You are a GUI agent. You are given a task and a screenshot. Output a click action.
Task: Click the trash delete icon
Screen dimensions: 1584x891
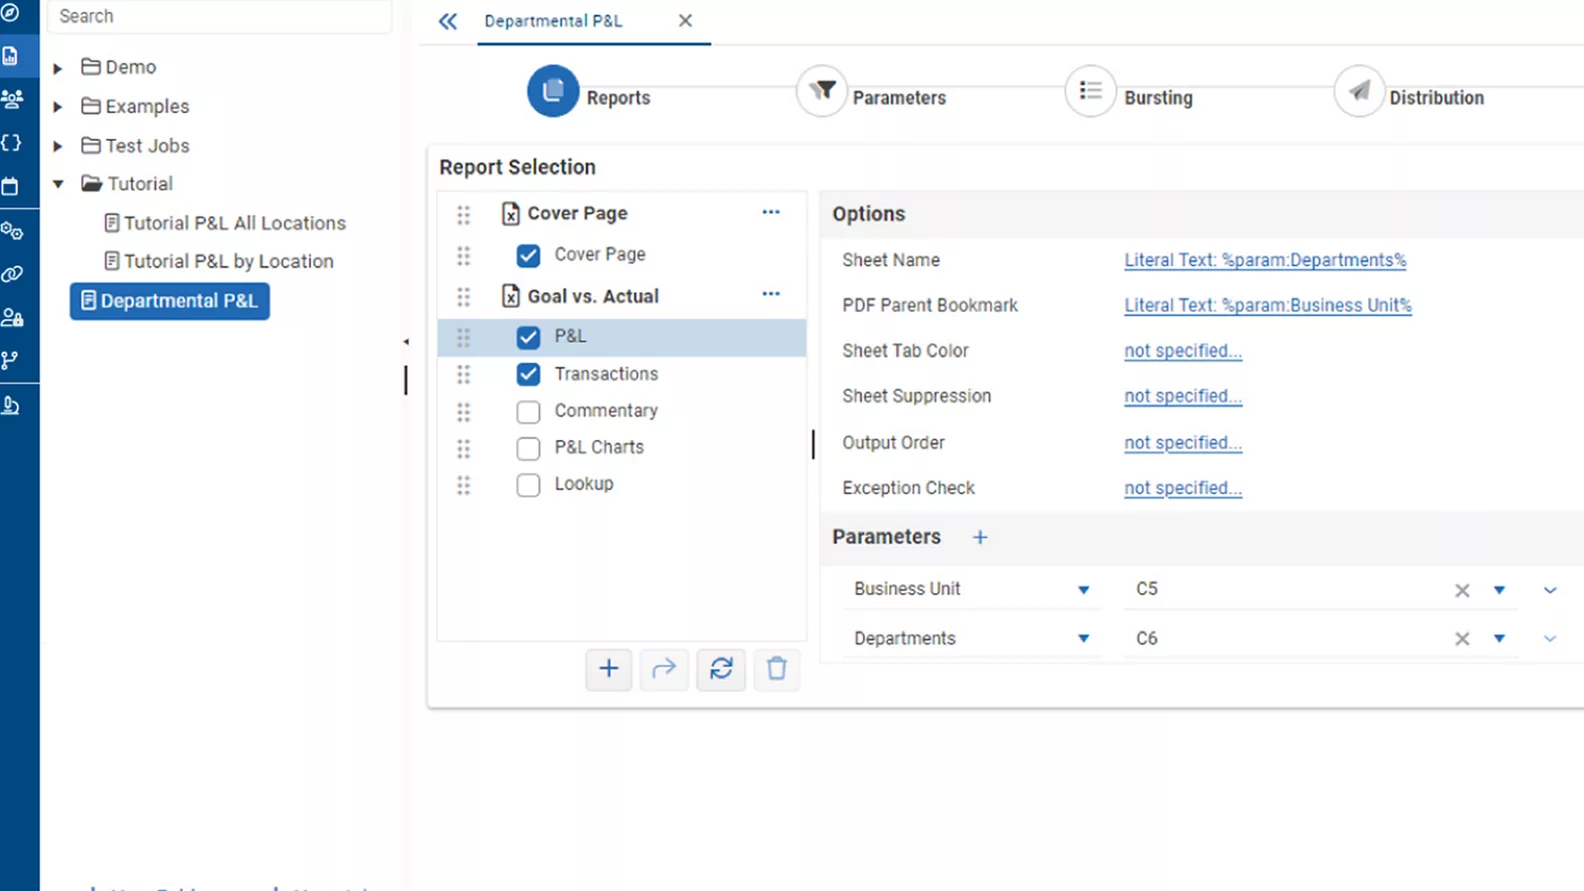(x=777, y=669)
